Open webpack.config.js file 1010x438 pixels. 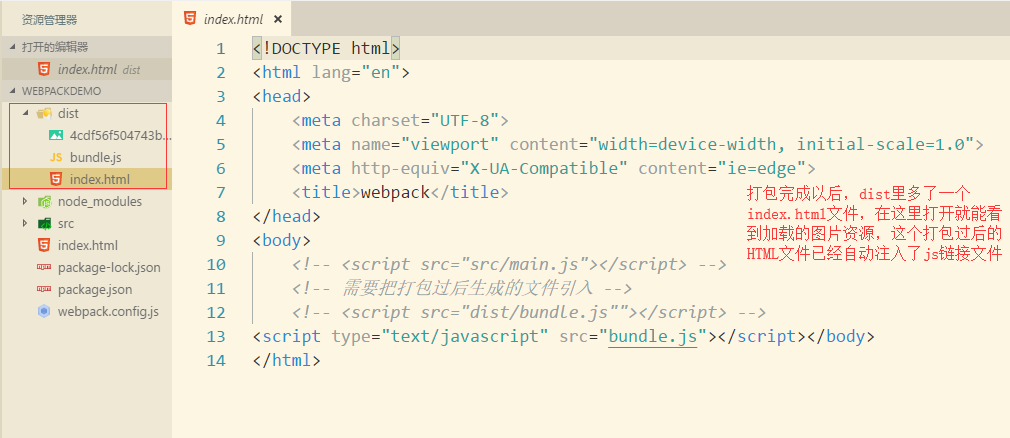point(108,312)
